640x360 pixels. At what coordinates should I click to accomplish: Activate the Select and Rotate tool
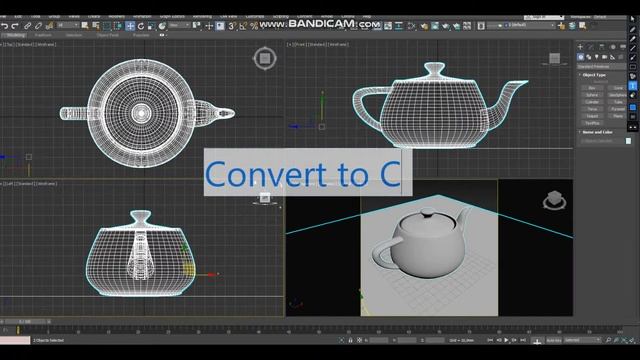(x=141, y=26)
